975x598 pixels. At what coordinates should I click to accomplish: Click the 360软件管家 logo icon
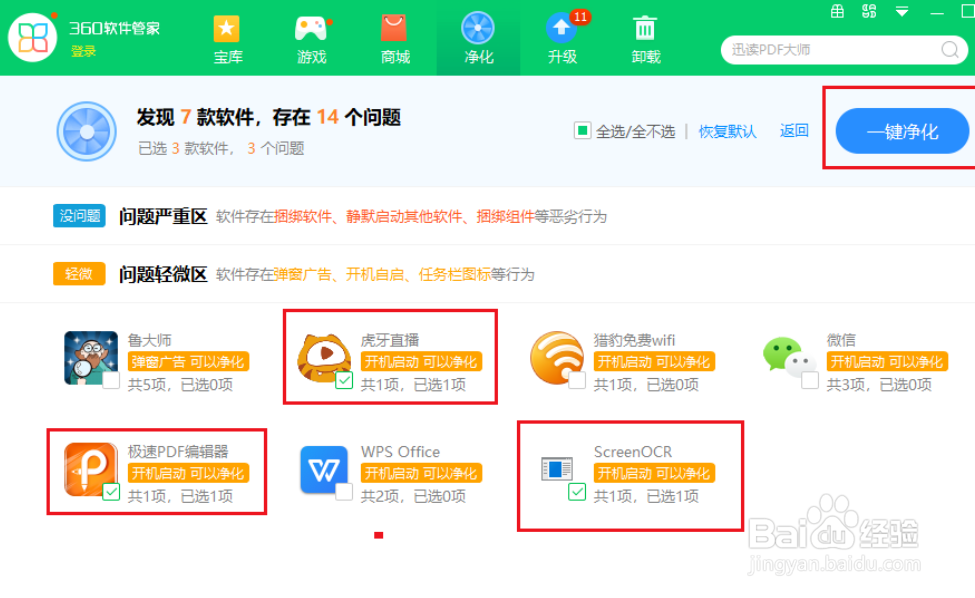tap(32, 37)
